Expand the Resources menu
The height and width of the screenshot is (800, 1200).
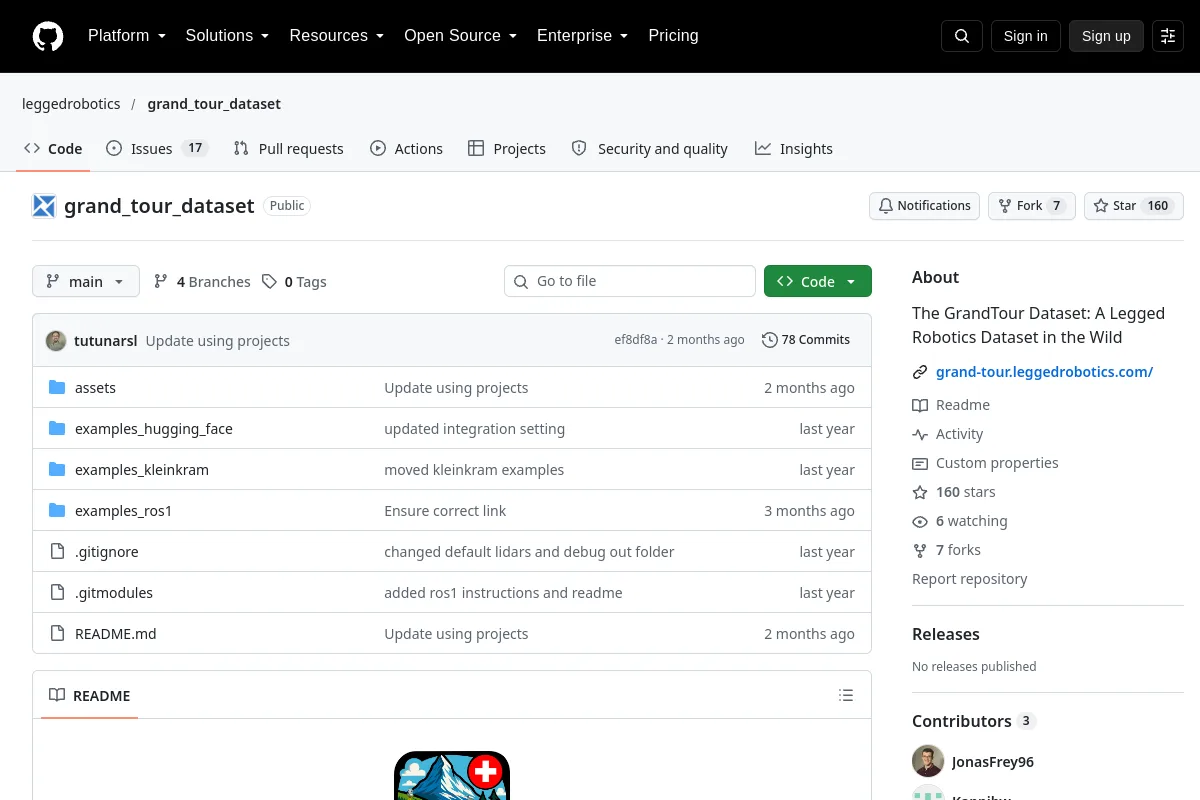[336, 36]
